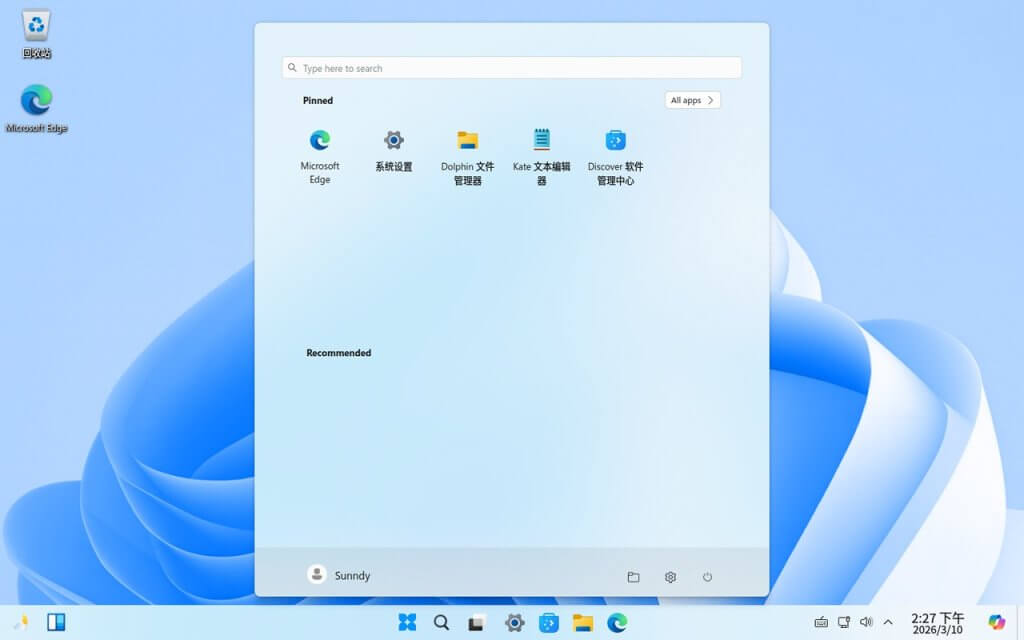Open the volume control in system tray
The height and width of the screenshot is (640, 1024).
tap(866, 622)
